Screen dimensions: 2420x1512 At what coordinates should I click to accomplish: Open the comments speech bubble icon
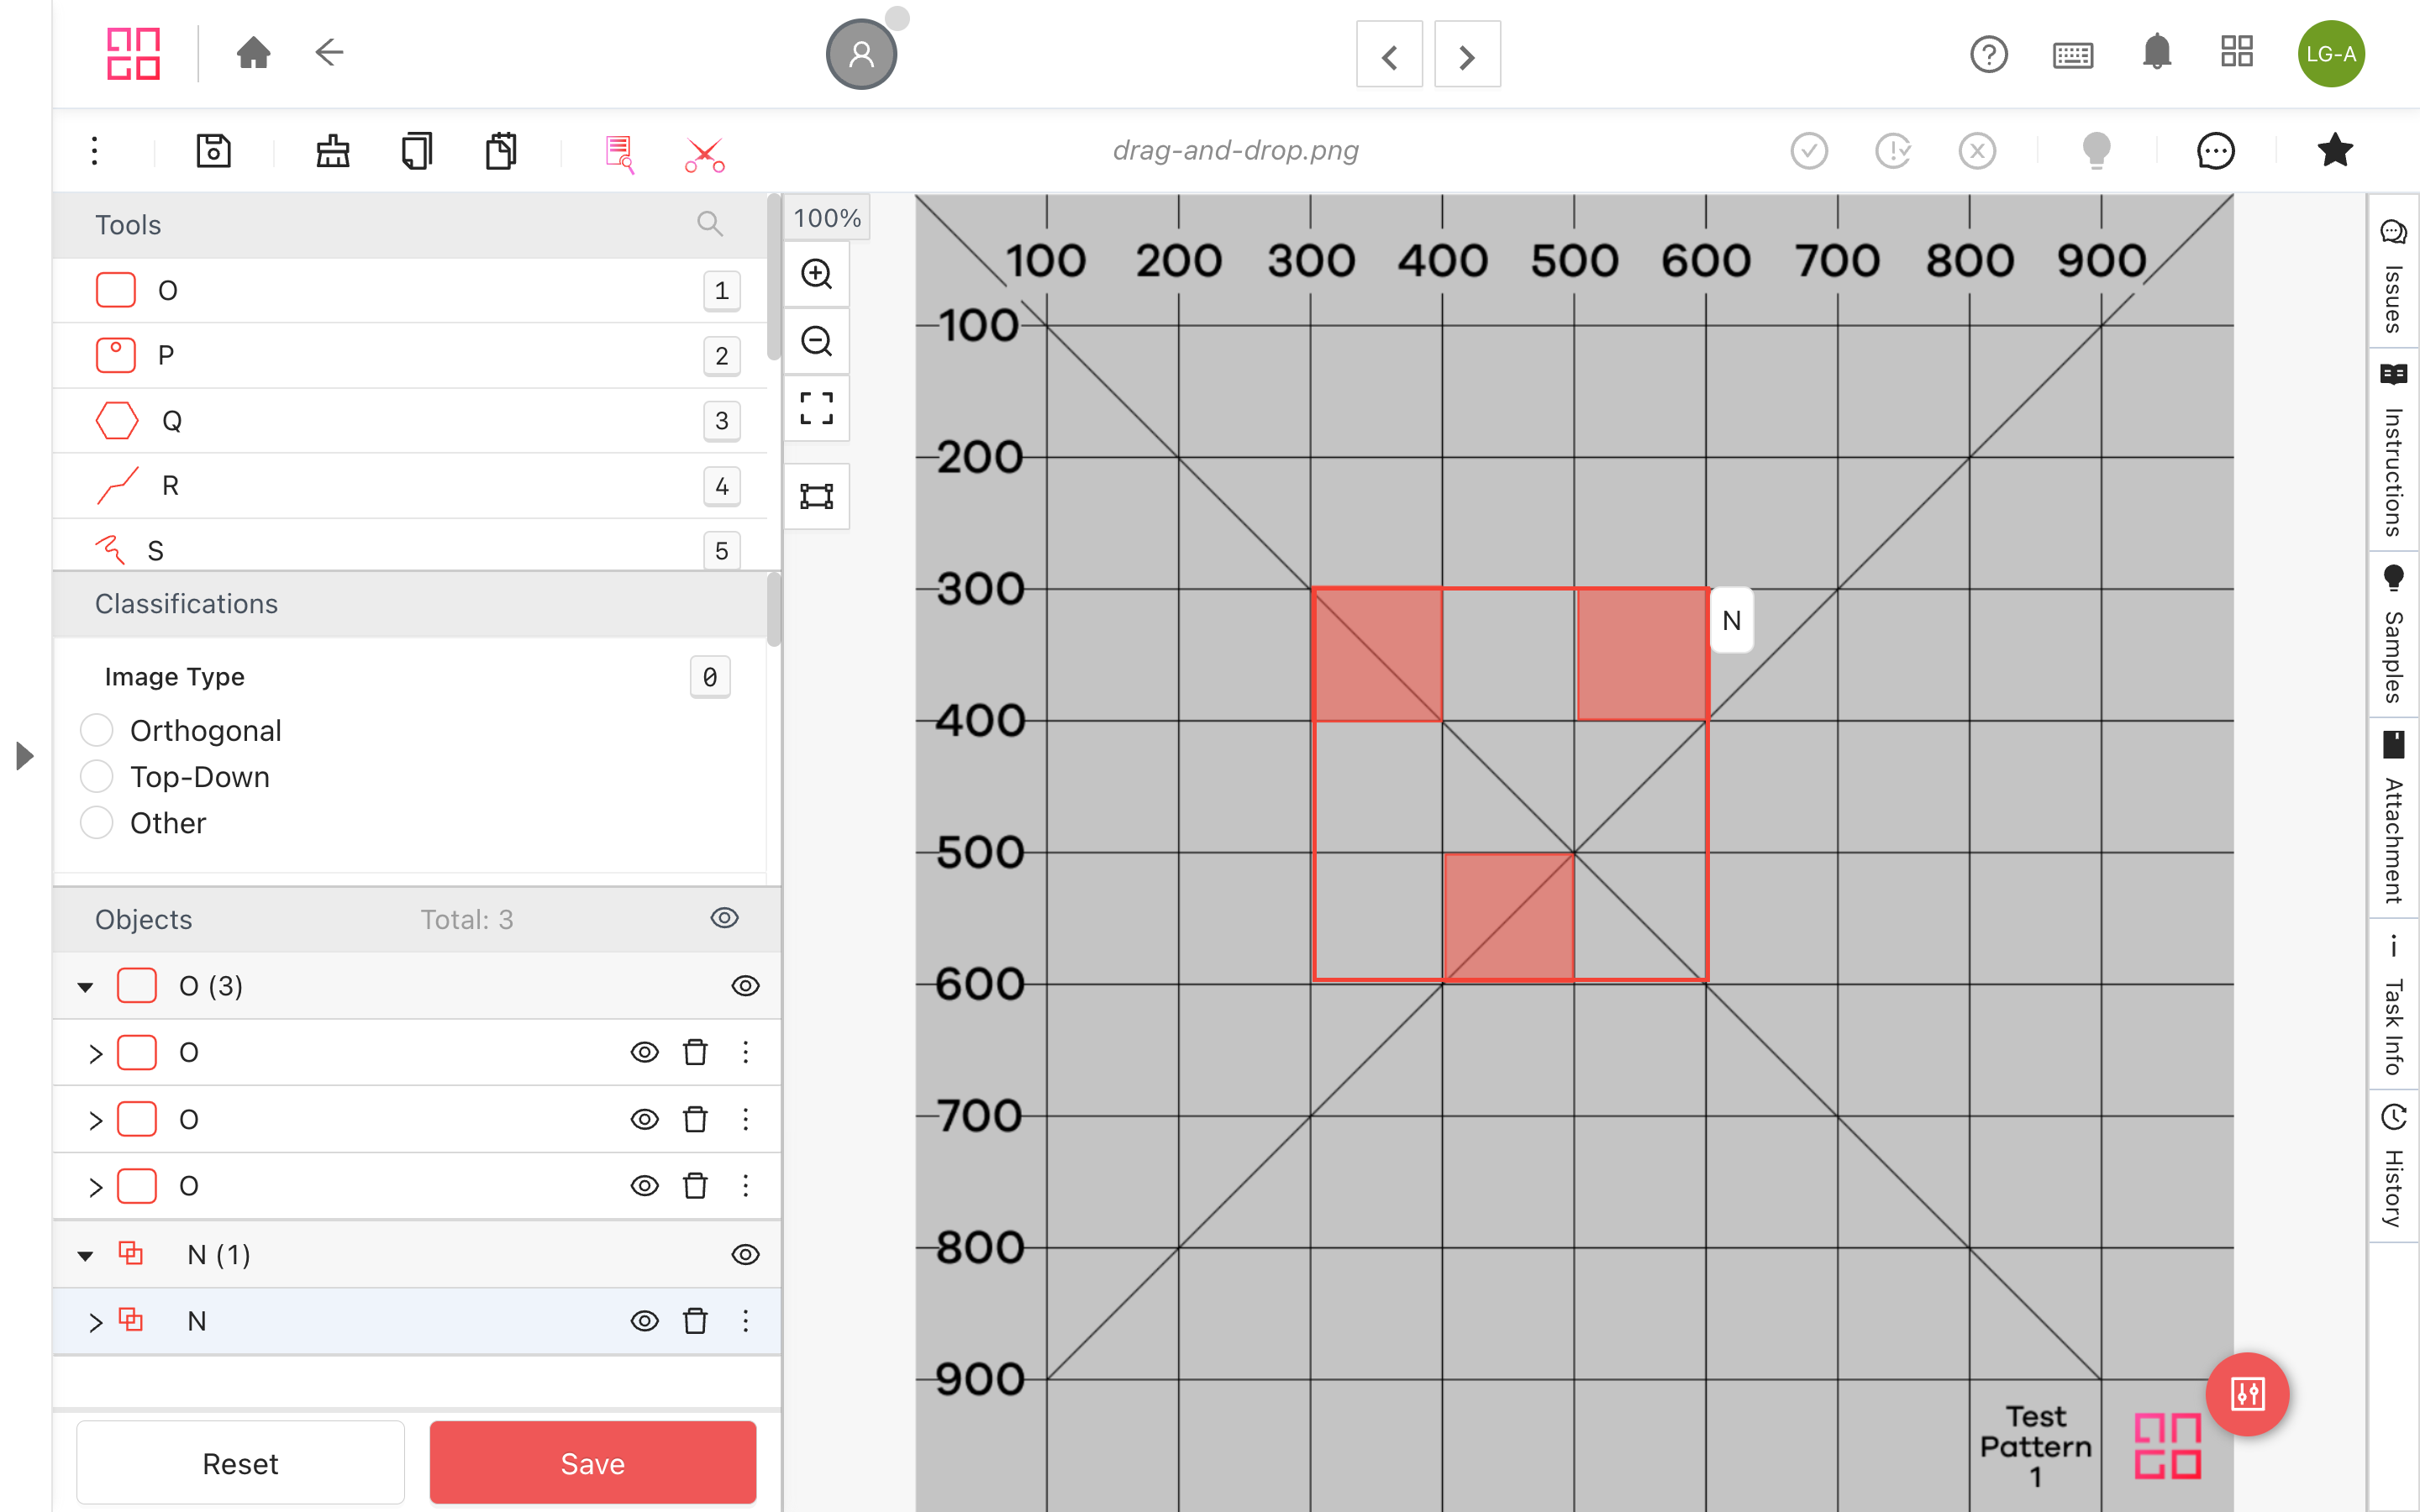pyautogui.click(x=2214, y=152)
